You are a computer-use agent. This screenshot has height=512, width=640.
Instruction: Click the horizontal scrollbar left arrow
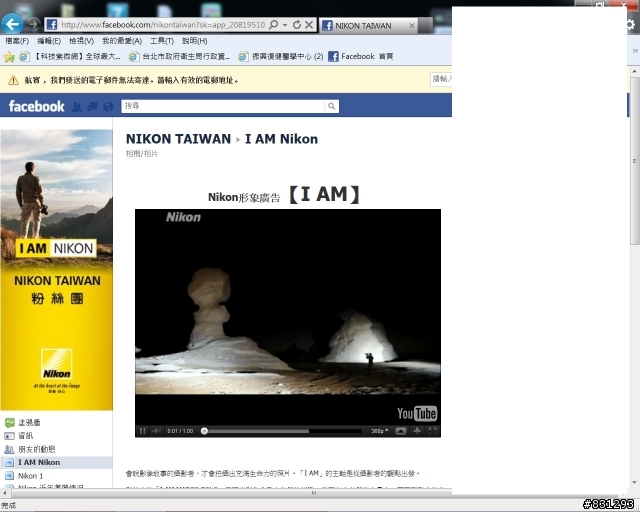4,493
